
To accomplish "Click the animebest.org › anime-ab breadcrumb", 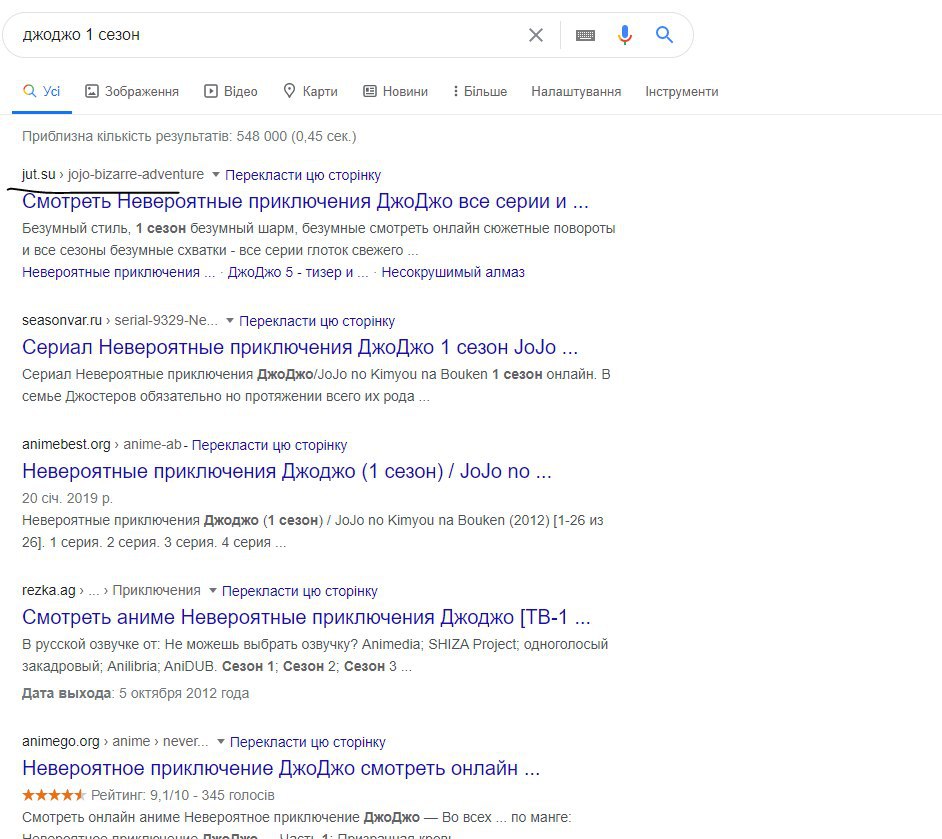I will [102, 444].
